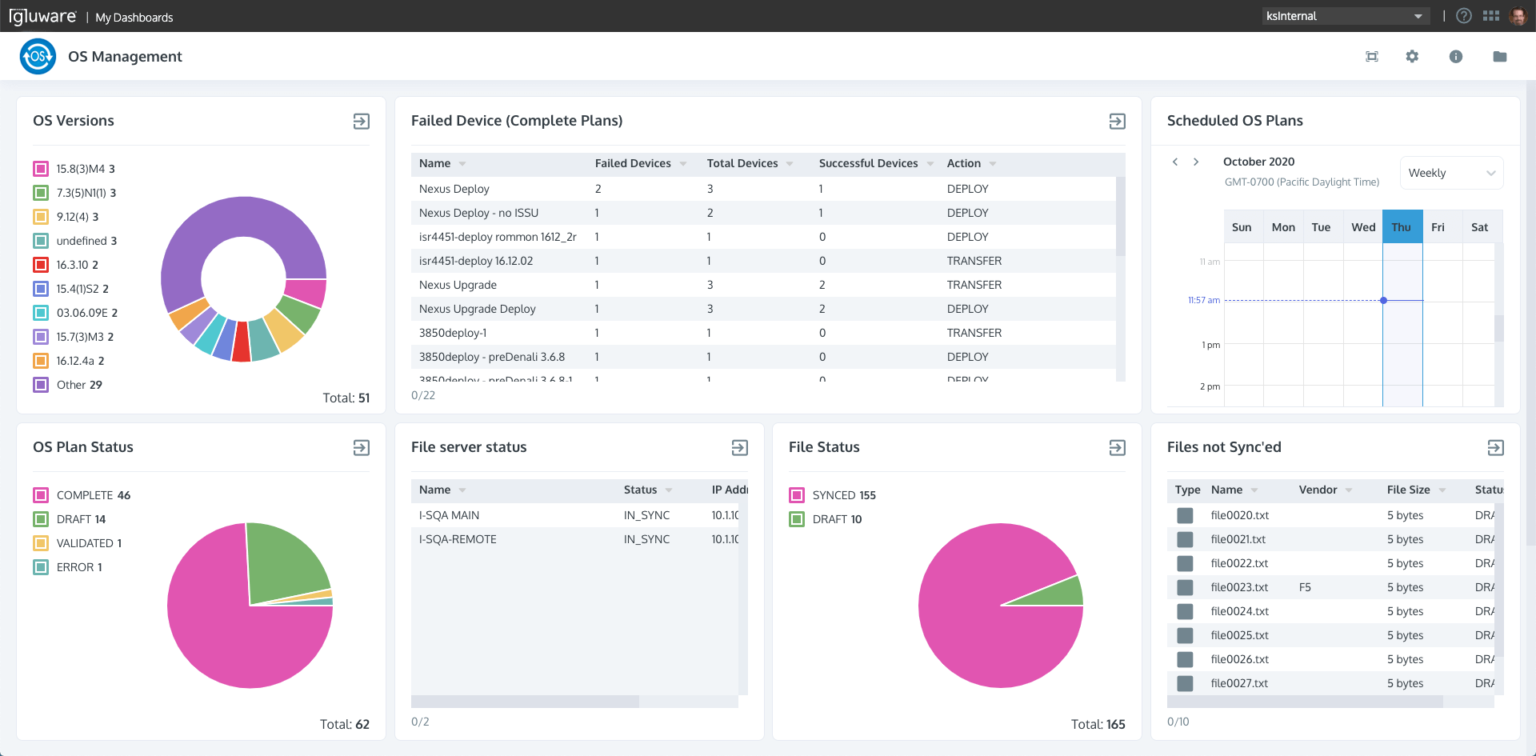Select the Thu column header in the calendar

point(1401,226)
